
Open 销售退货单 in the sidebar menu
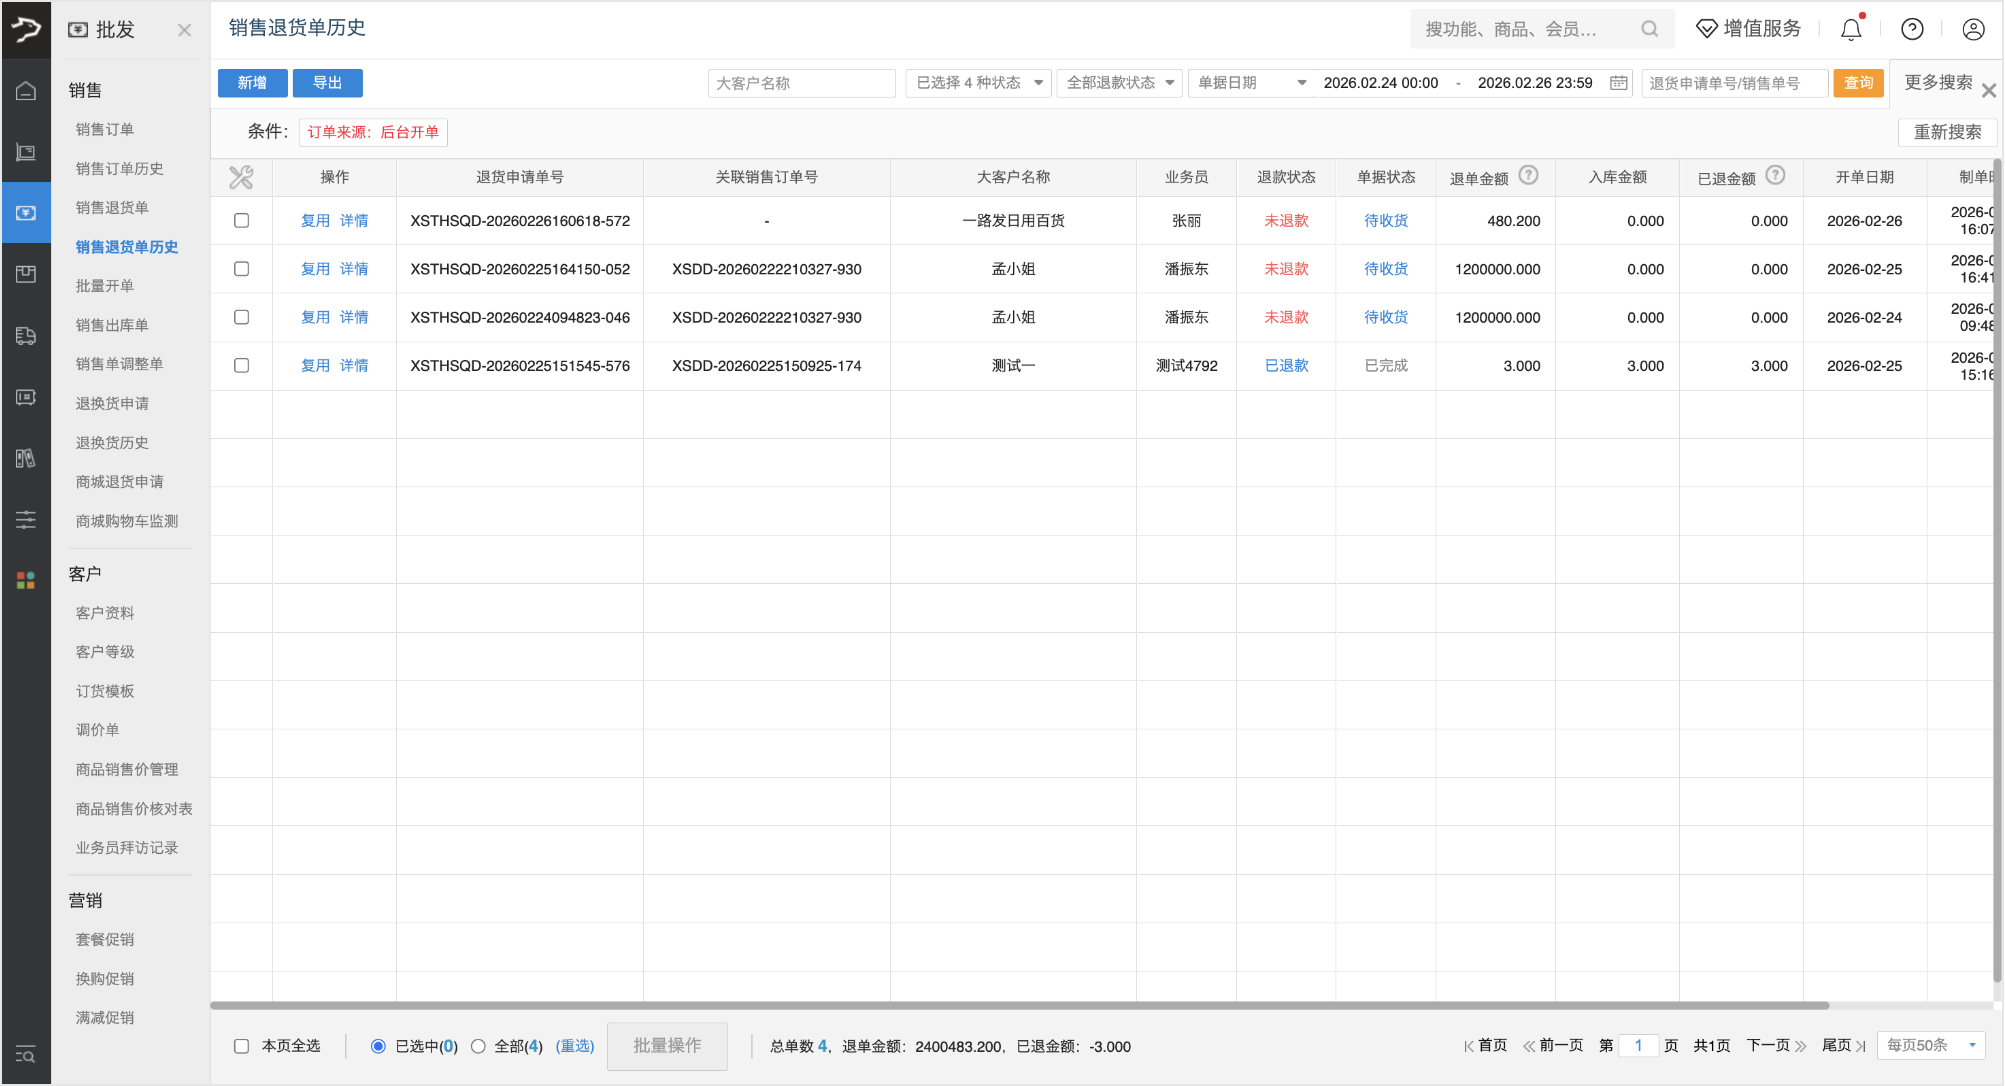click(112, 208)
